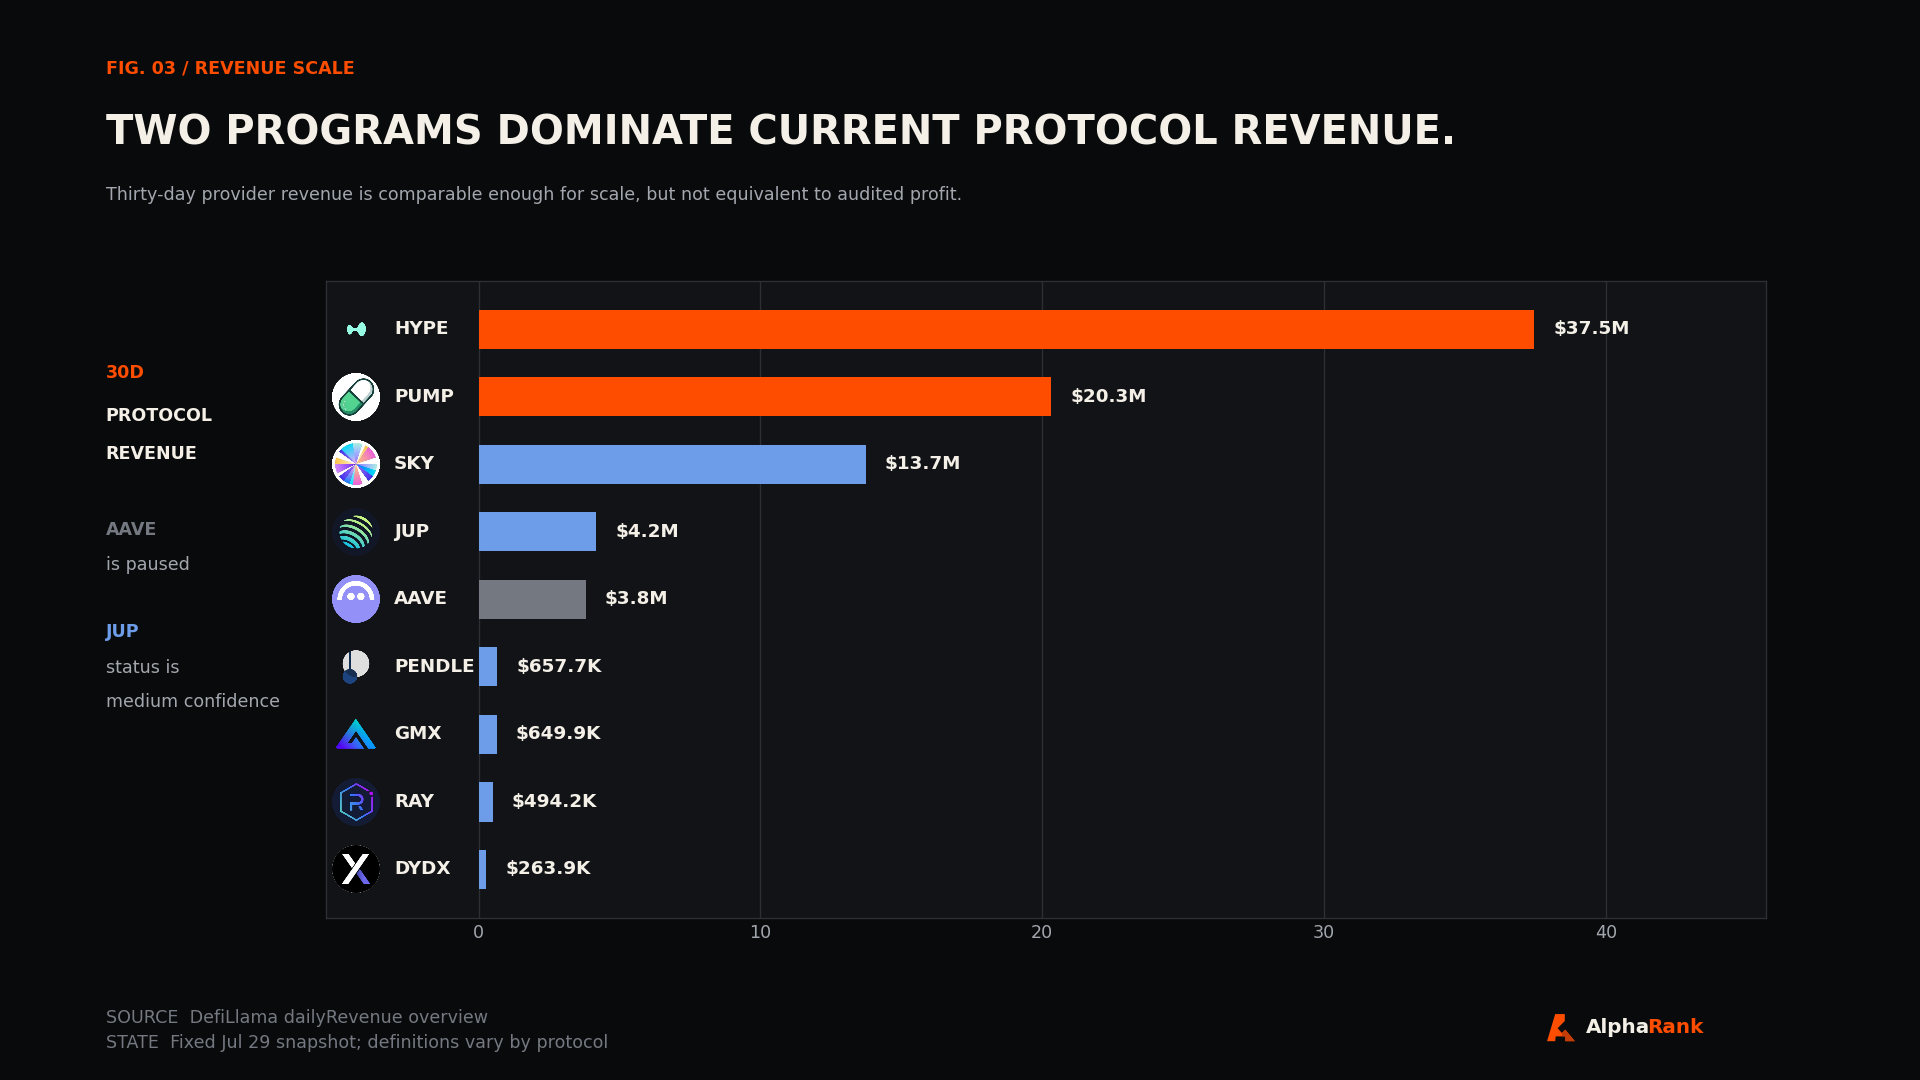Select the blue JUP revenue bar
Image resolution: width=1920 pixels, height=1080 pixels.
point(537,532)
